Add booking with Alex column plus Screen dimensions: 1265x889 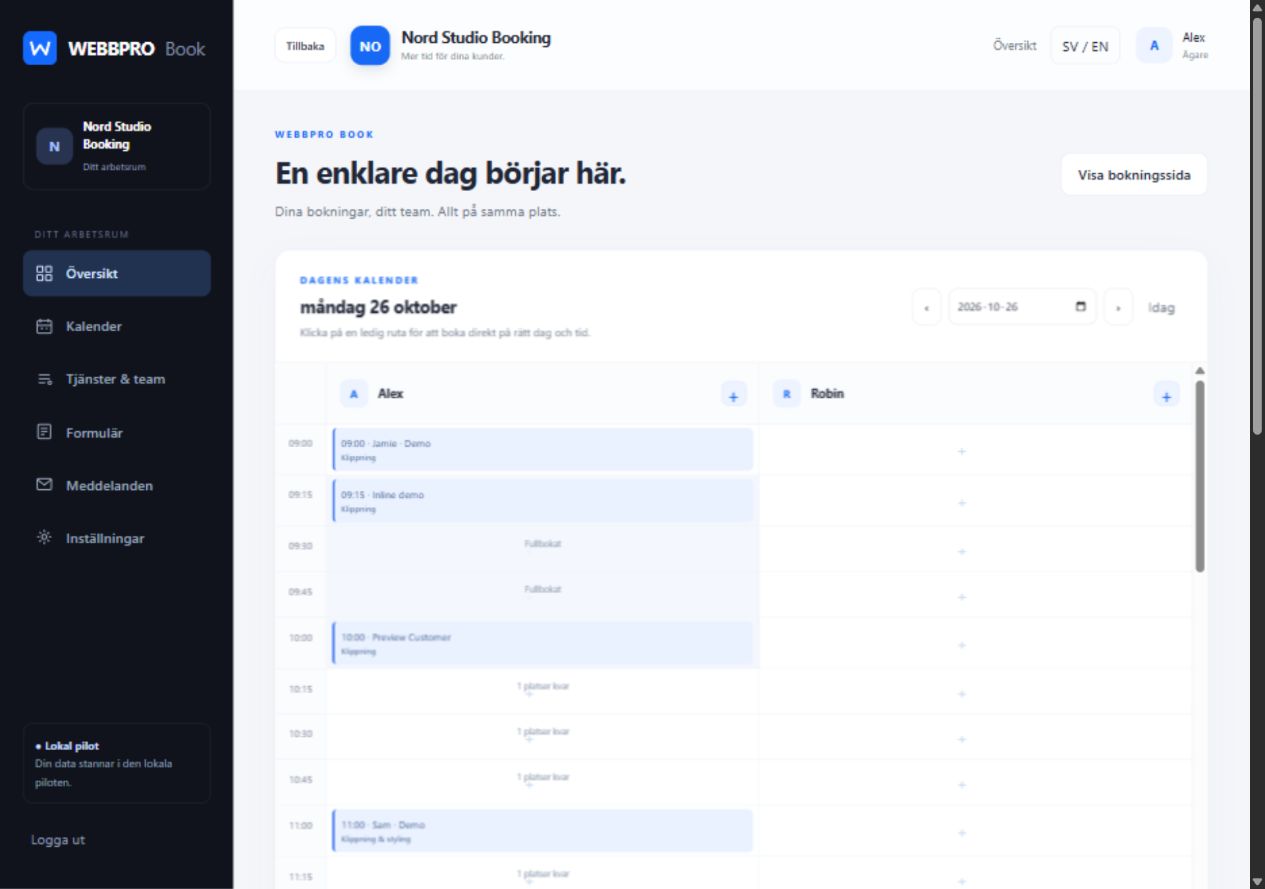[733, 394]
